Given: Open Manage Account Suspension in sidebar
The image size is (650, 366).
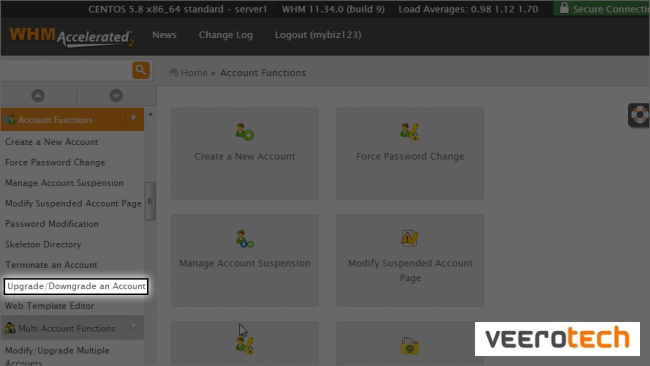Looking at the screenshot, I should (64, 183).
